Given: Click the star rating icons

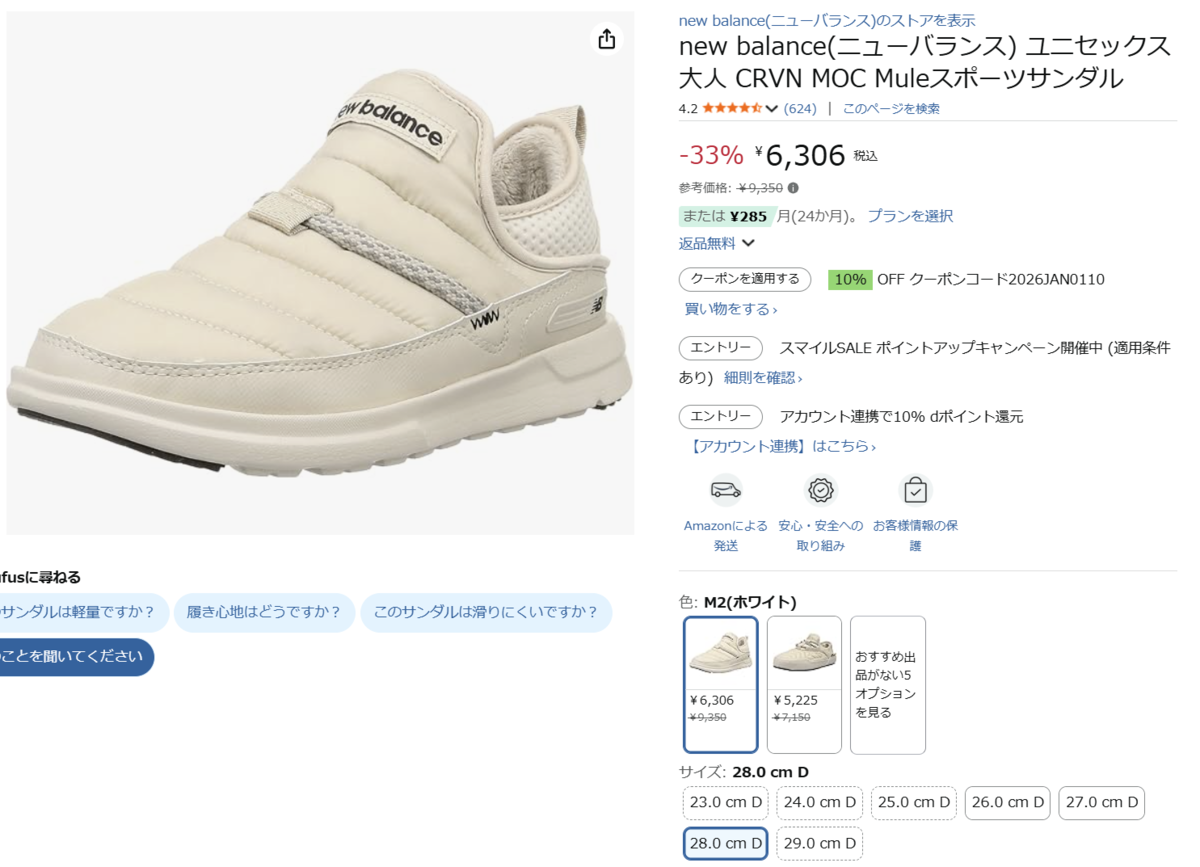Looking at the screenshot, I should [732, 108].
